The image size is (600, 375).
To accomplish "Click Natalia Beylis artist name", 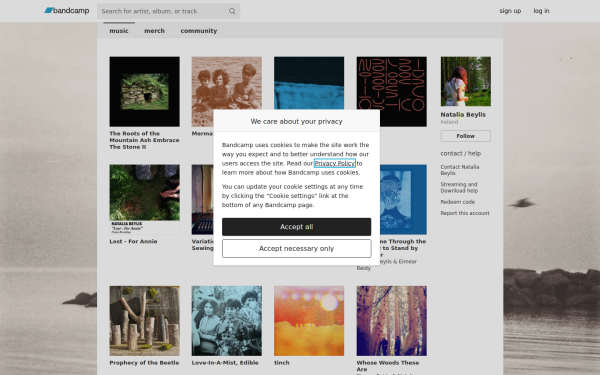I will [x=463, y=114].
